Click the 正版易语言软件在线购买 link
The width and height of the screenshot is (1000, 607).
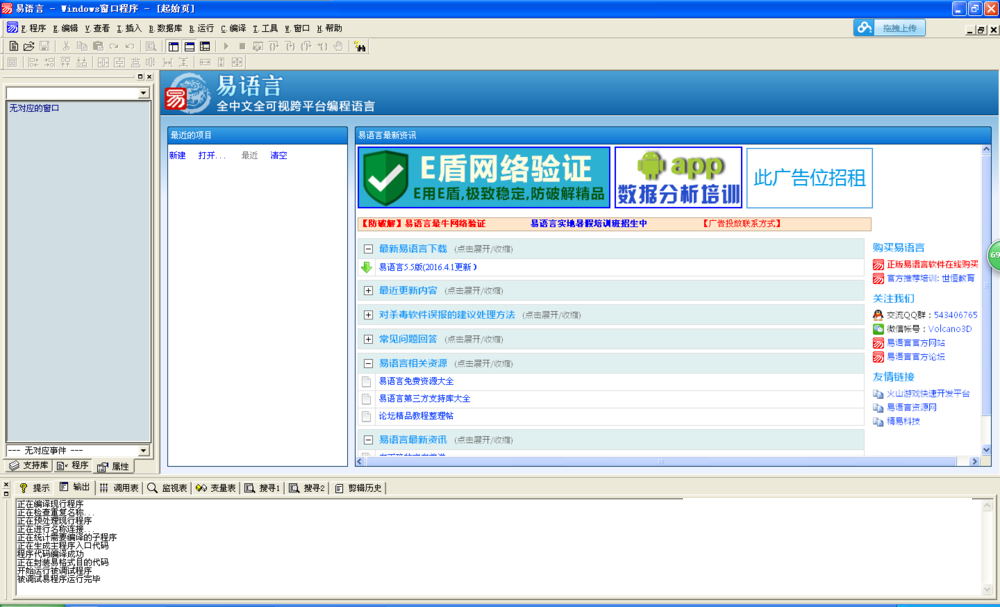[x=932, y=264]
